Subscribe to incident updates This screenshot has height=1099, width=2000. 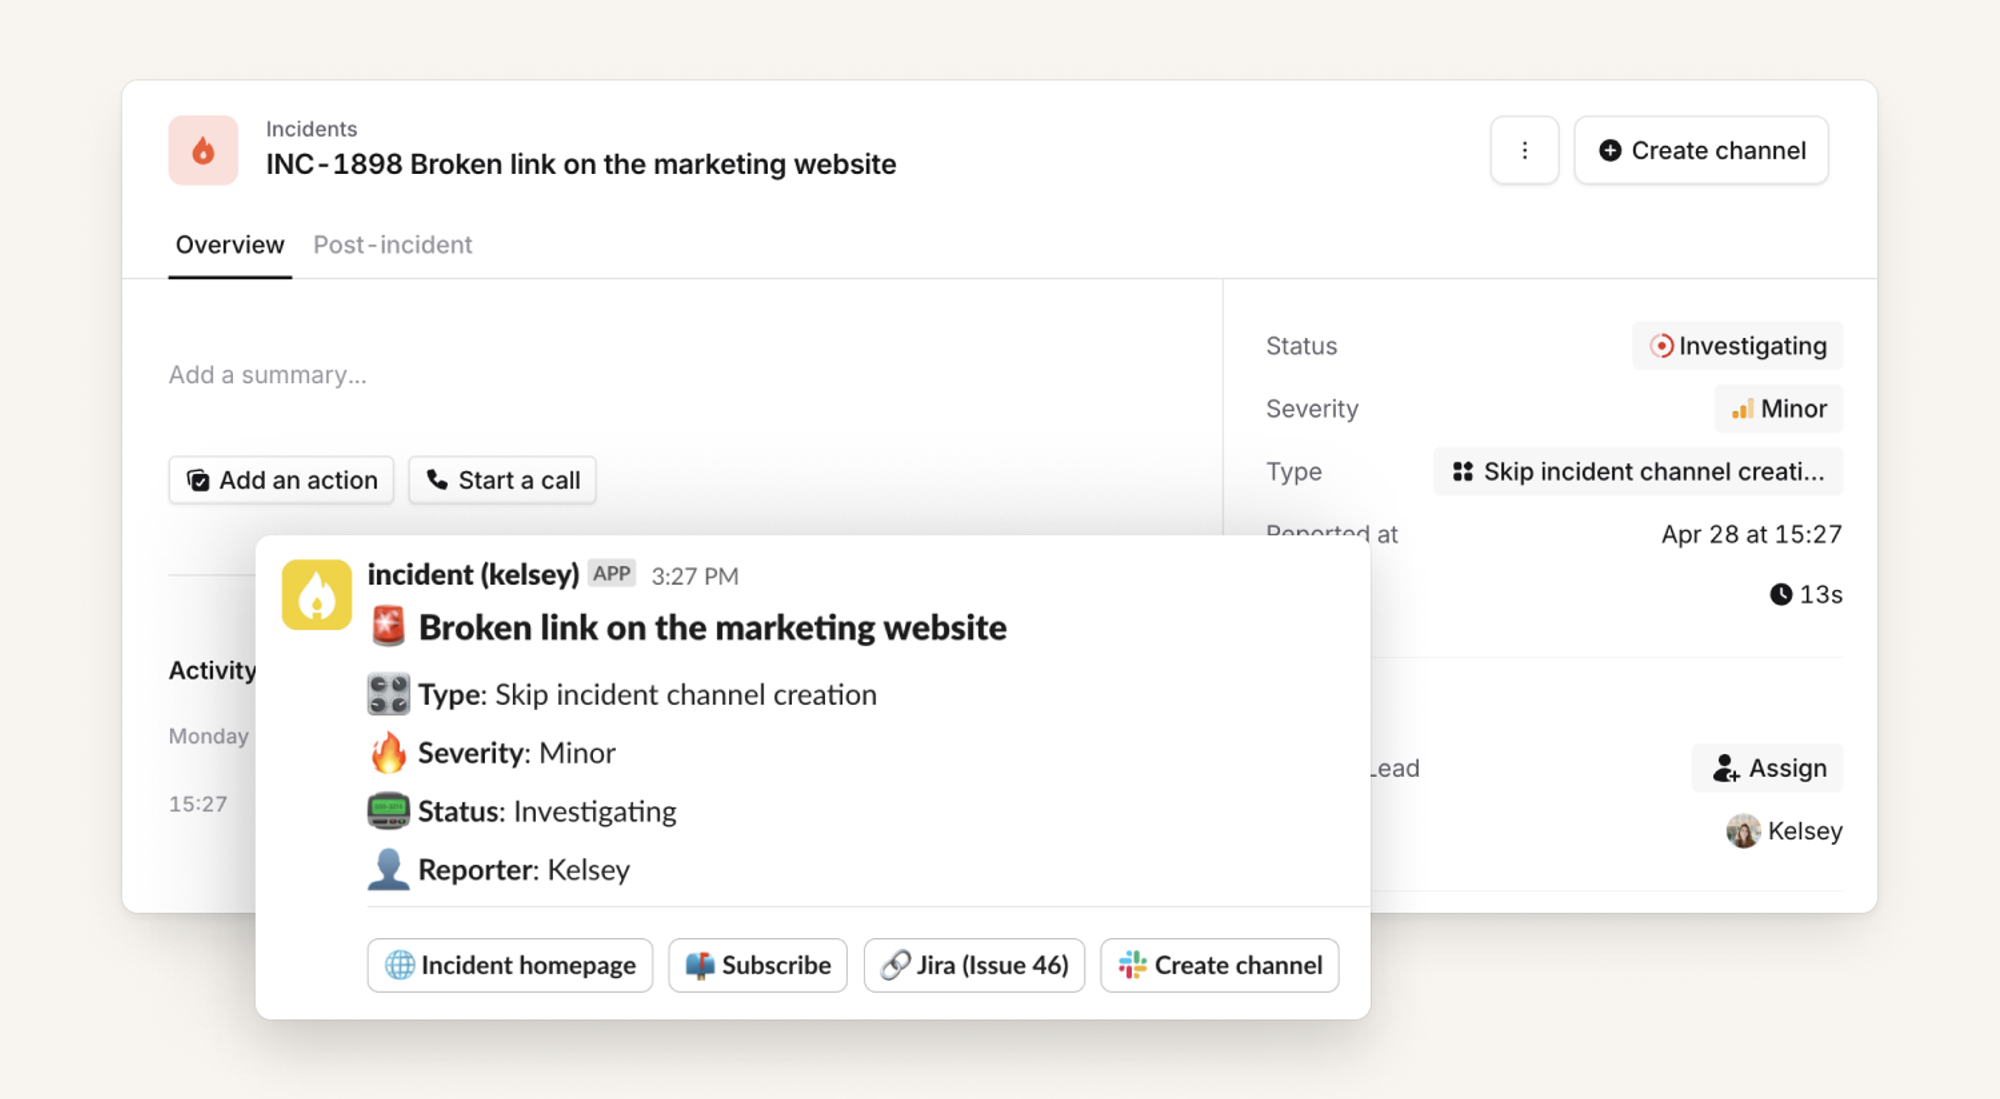[x=758, y=965]
